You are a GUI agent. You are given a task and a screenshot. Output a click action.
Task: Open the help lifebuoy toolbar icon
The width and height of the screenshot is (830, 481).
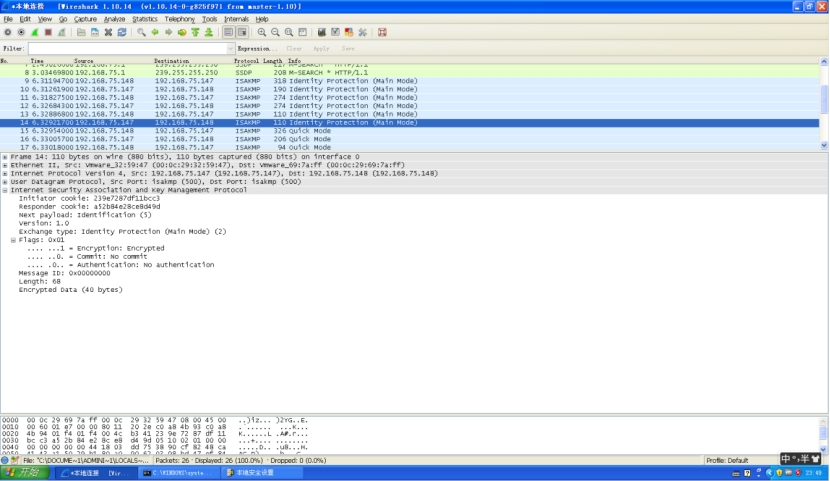point(382,32)
